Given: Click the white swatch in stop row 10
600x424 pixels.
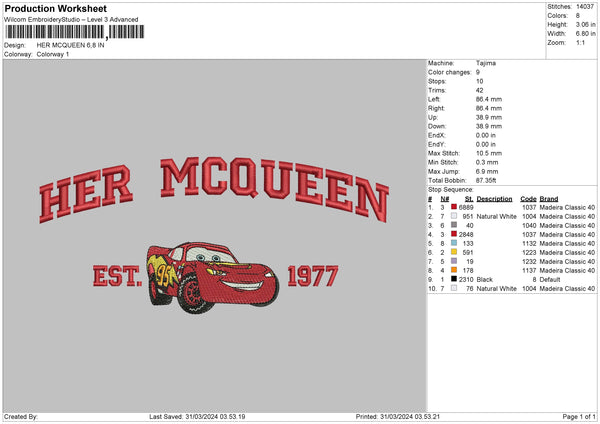Looking at the screenshot, I should click(454, 288).
